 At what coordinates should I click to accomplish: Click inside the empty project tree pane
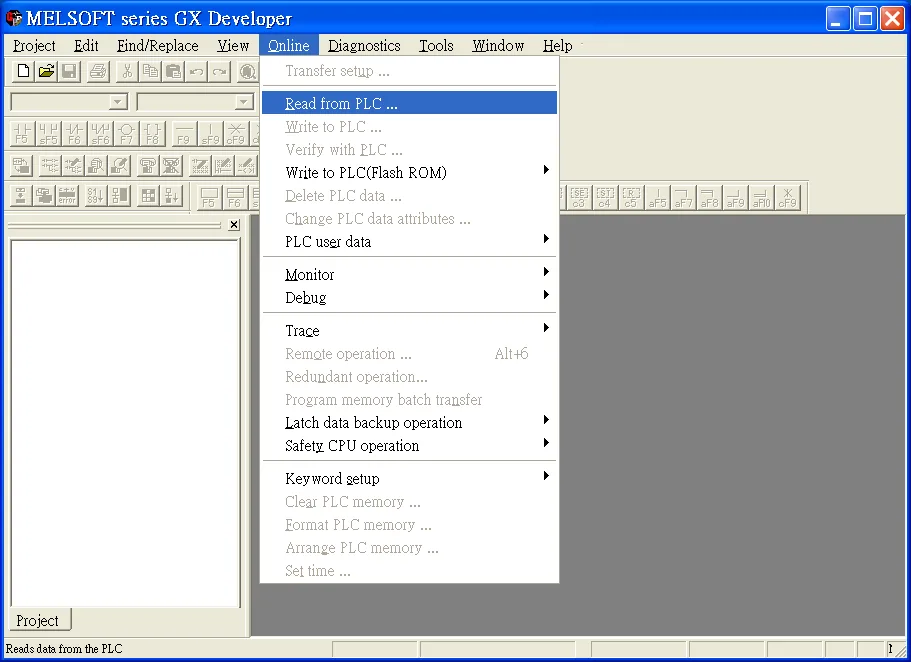(x=125, y=423)
